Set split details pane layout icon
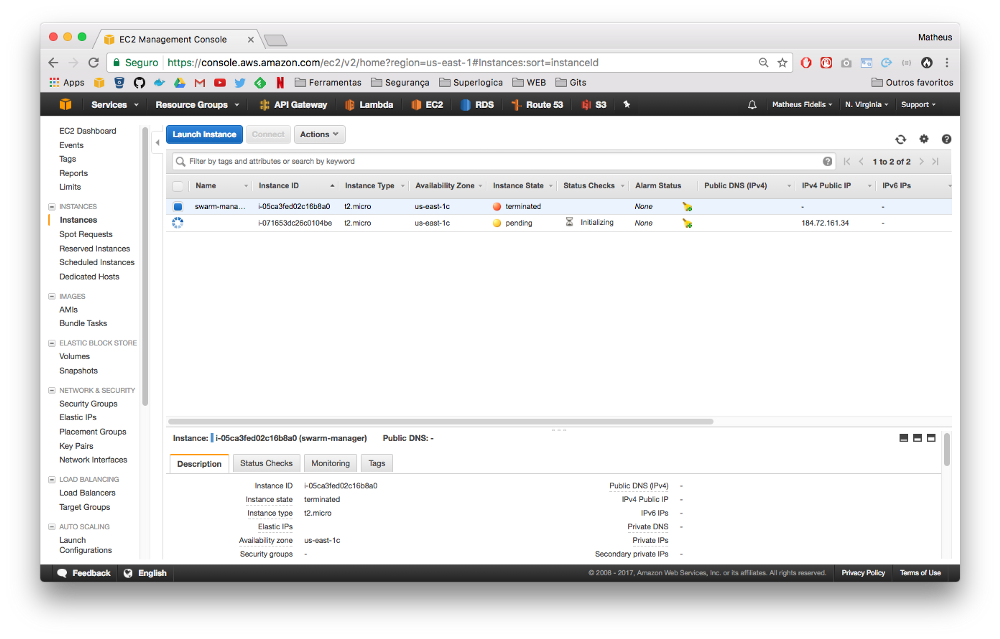This screenshot has width=1000, height=639. (x=917, y=438)
